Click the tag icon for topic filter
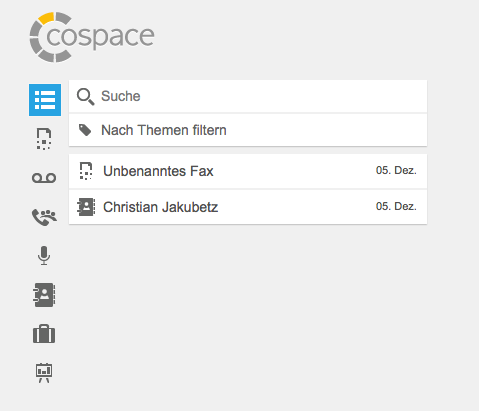Screen dimensions: 479x411 coord(85,130)
